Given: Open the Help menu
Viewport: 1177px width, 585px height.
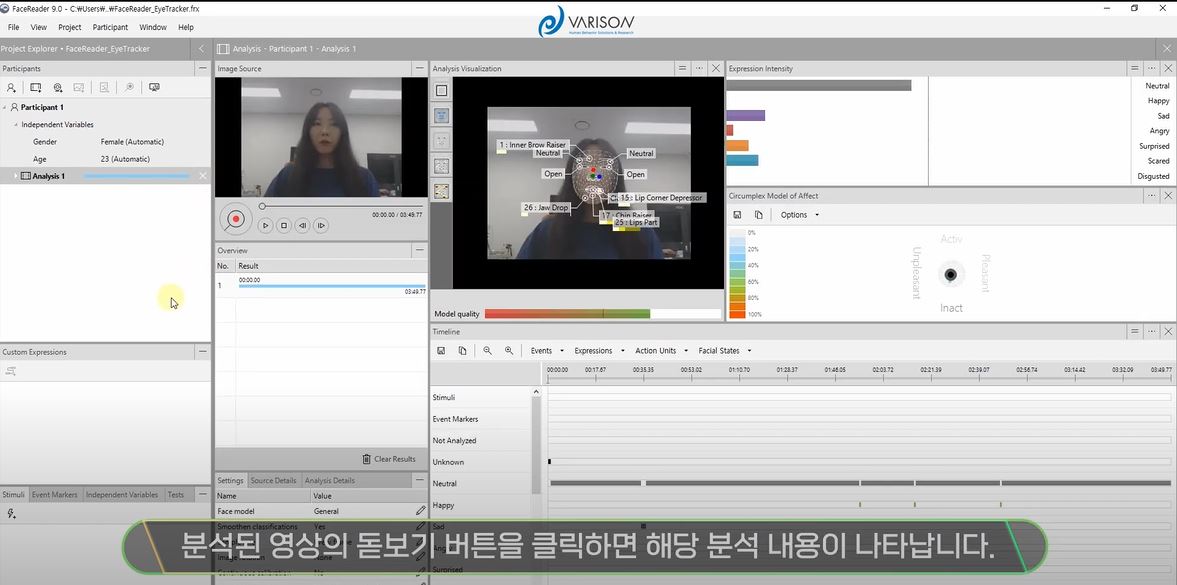Looking at the screenshot, I should (186, 27).
